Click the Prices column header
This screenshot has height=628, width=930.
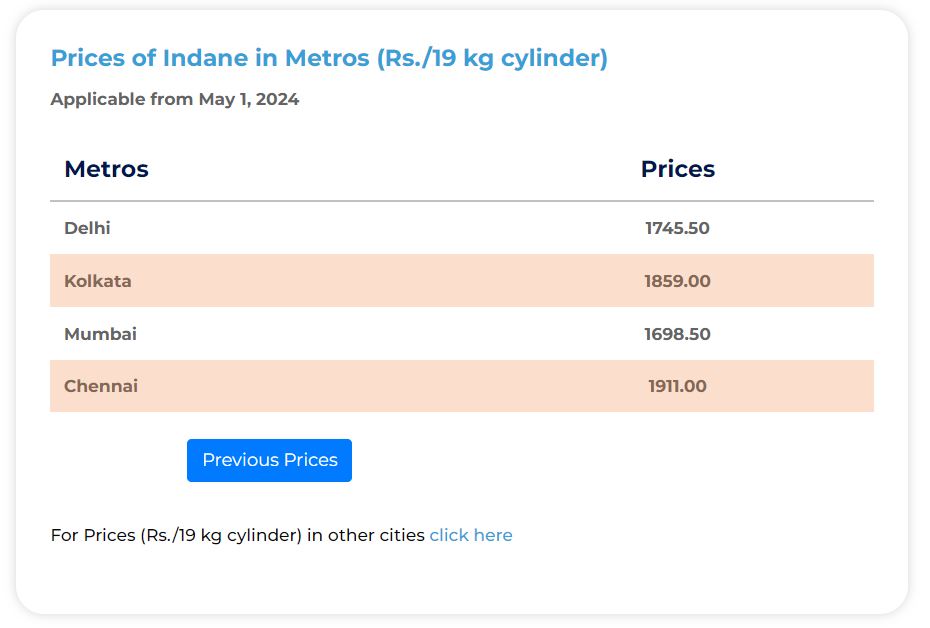click(x=677, y=169)
